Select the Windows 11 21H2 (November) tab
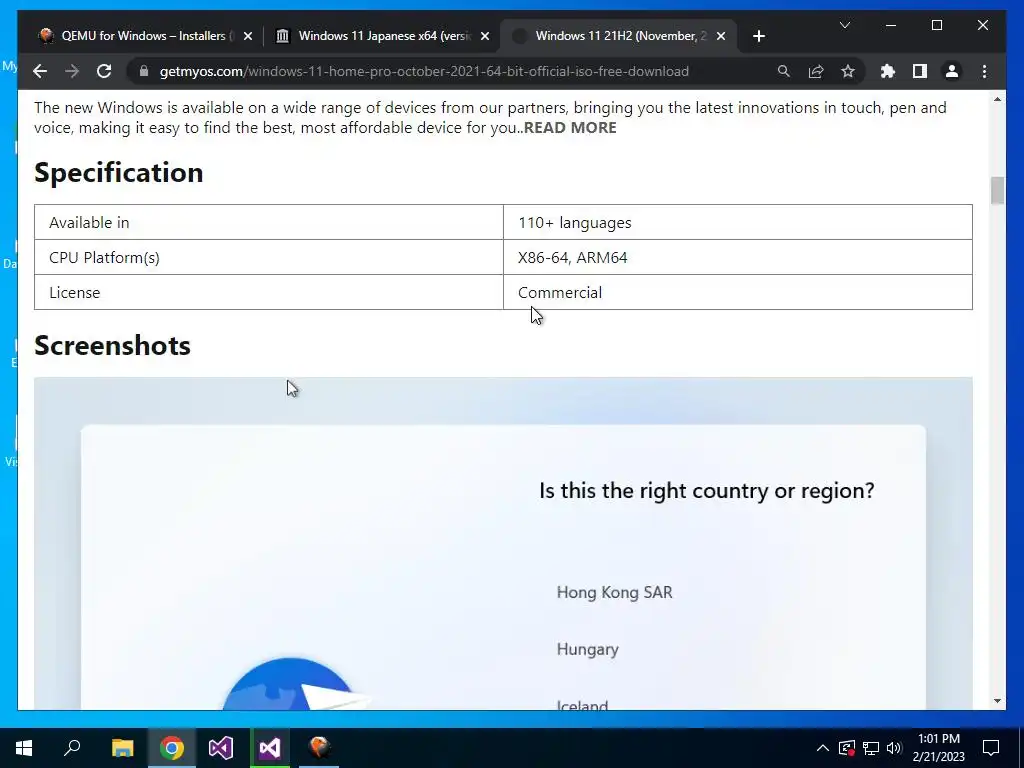Screen dimensions: 1024x768 coord(618,36)
